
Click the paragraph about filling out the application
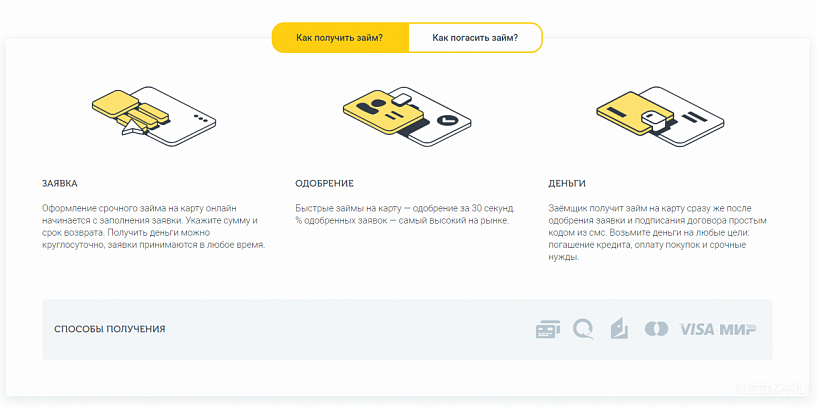click(154, 227)
